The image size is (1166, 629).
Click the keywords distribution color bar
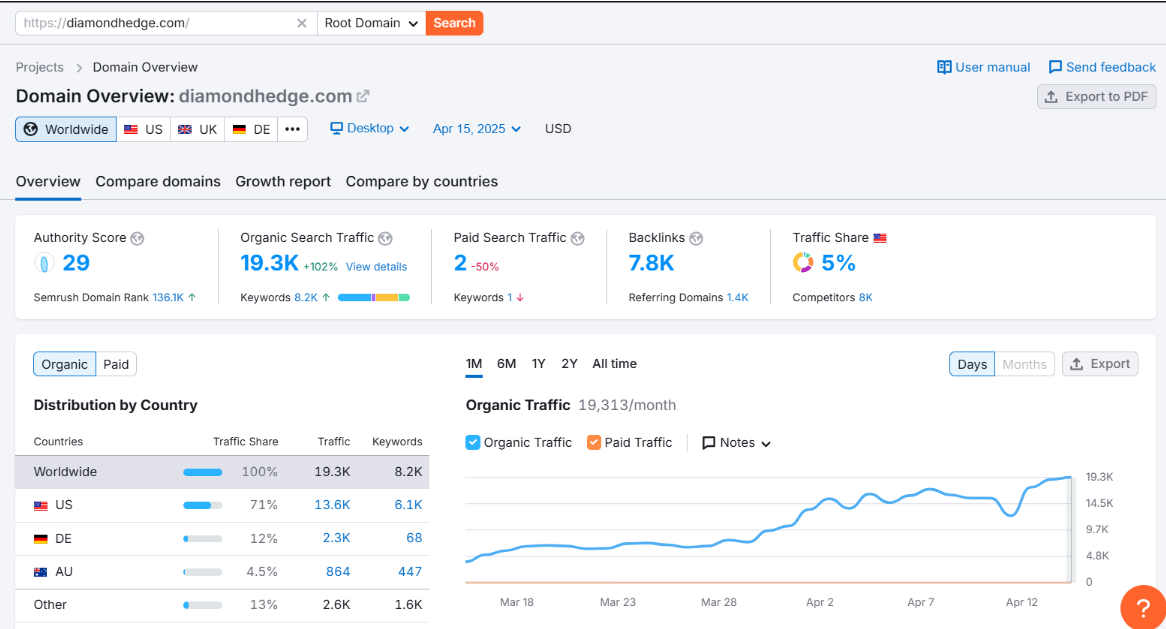click(x=373, y=298)
